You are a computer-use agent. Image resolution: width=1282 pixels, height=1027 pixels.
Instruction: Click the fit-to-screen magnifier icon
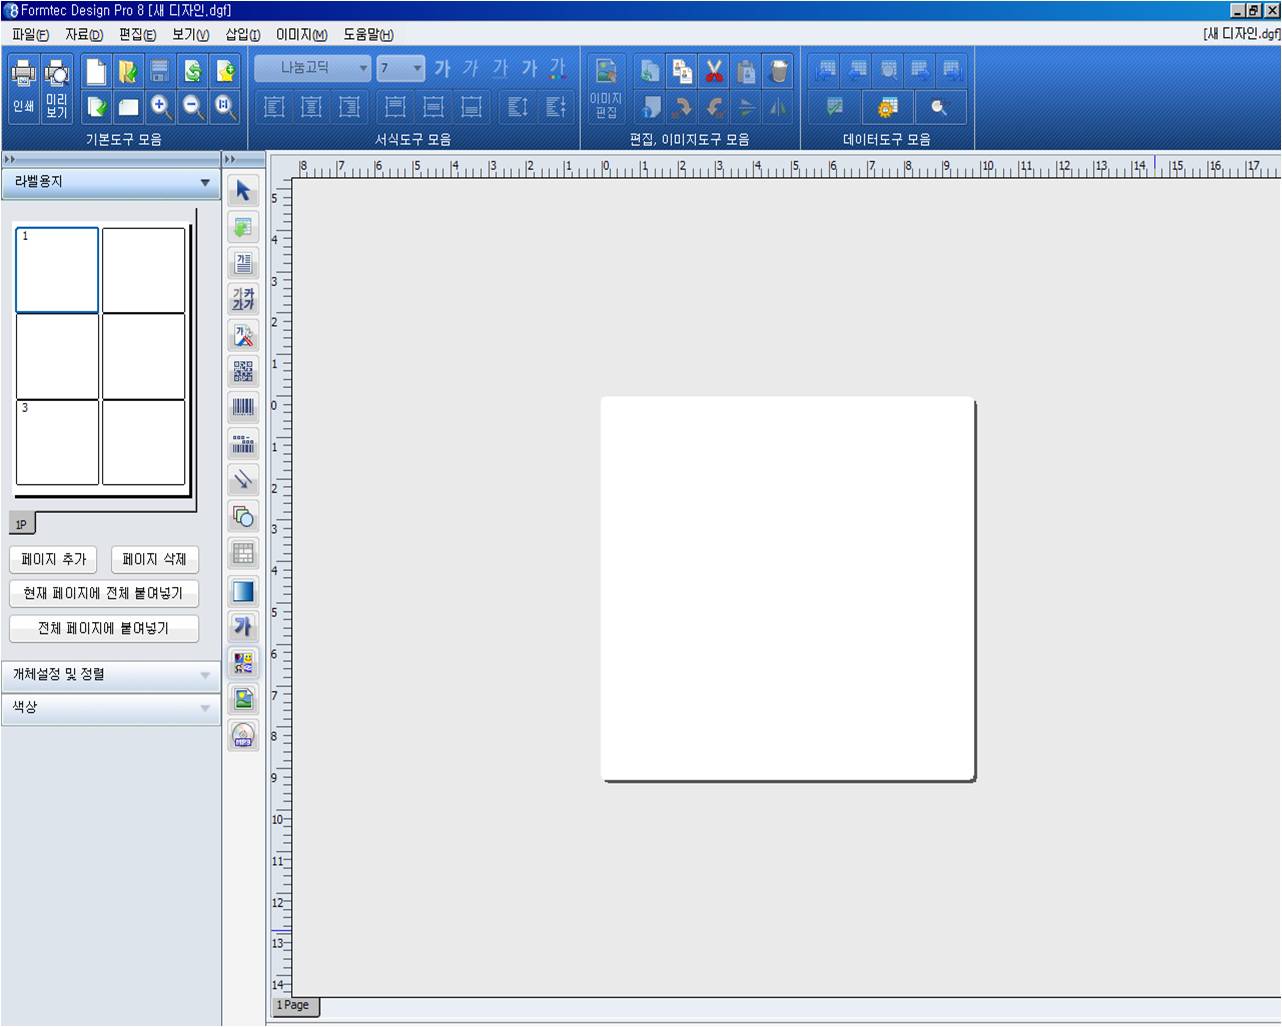pos(225,106)
